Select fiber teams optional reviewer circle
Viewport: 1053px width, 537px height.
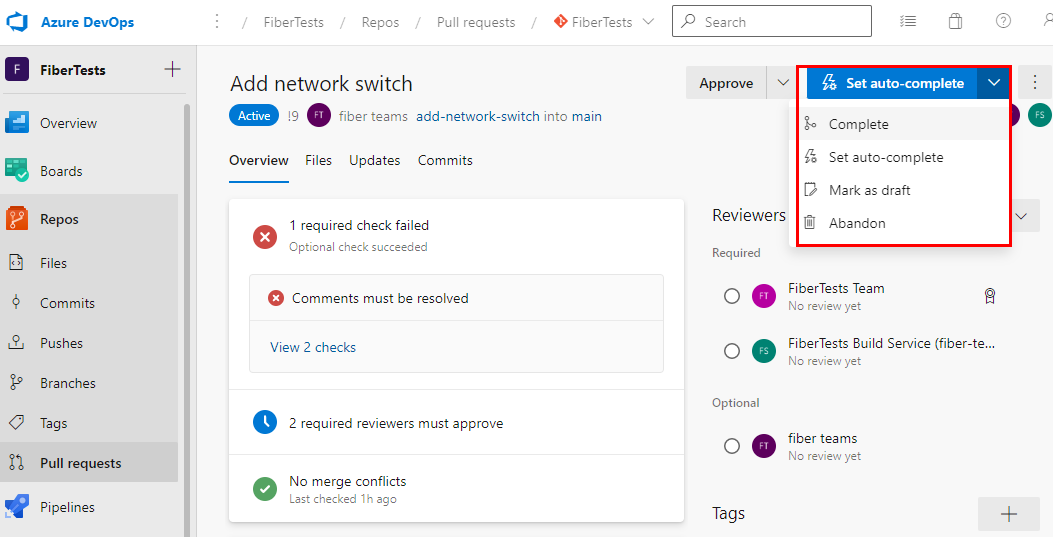(x=732, y=446)
